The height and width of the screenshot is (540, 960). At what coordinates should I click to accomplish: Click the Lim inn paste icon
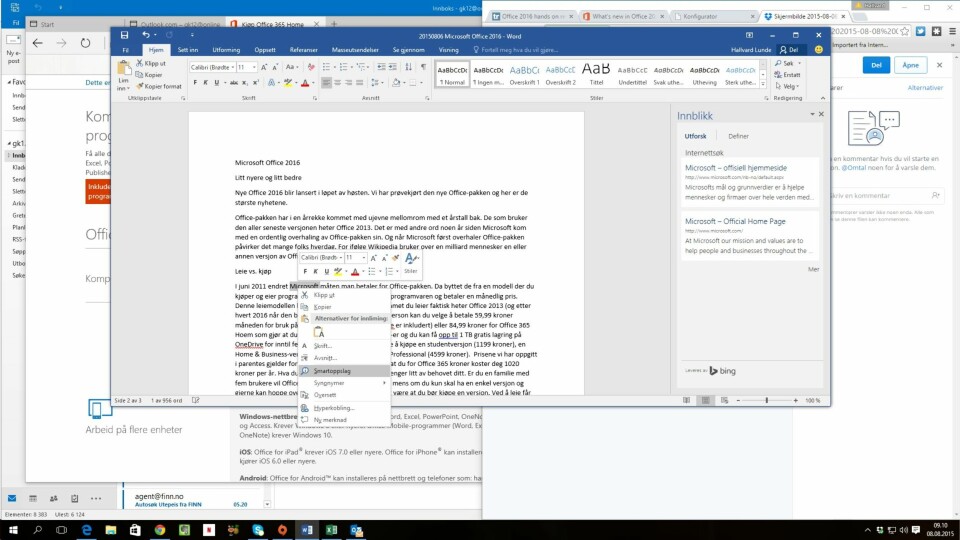(x=122, y=70)
